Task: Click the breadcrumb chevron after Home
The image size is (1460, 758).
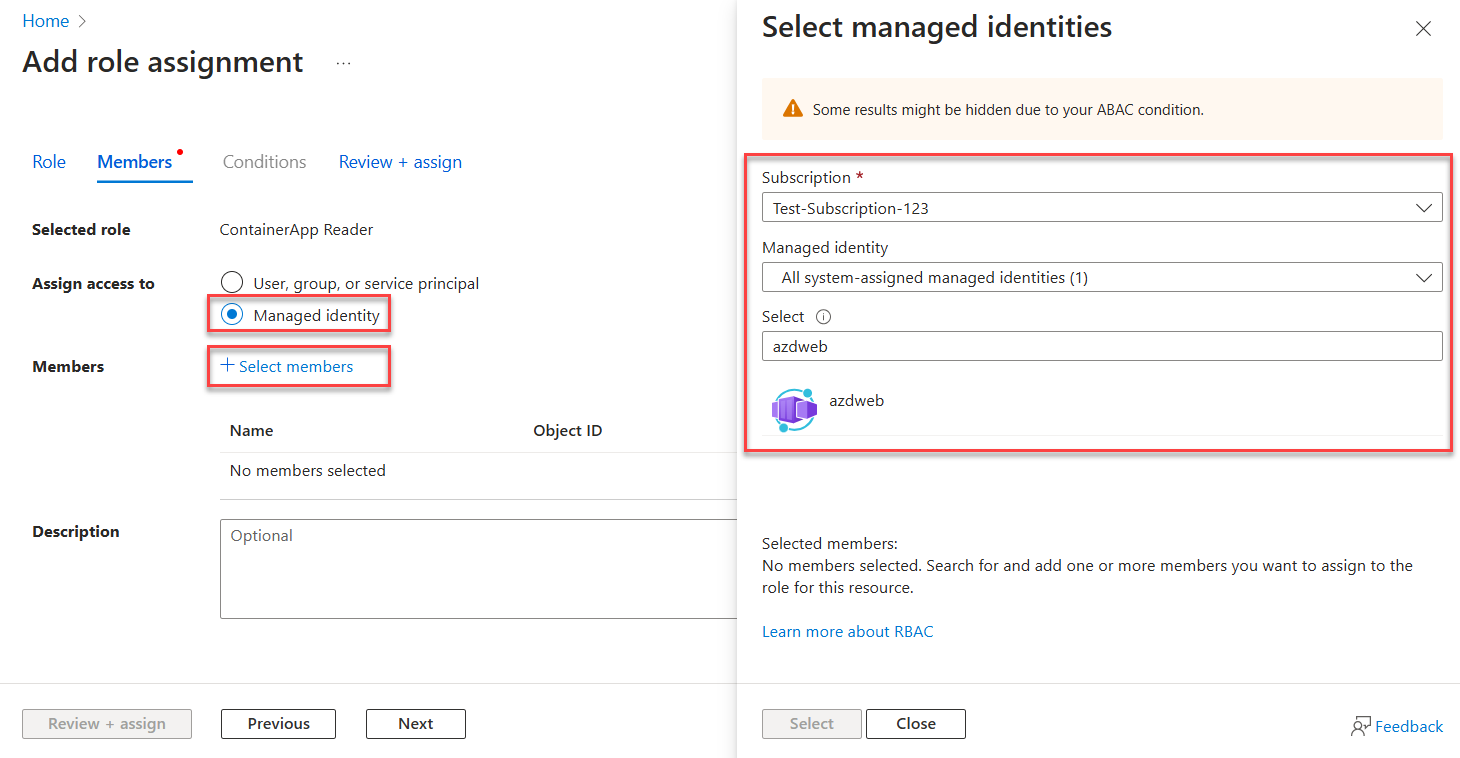Action: point(79,20)
